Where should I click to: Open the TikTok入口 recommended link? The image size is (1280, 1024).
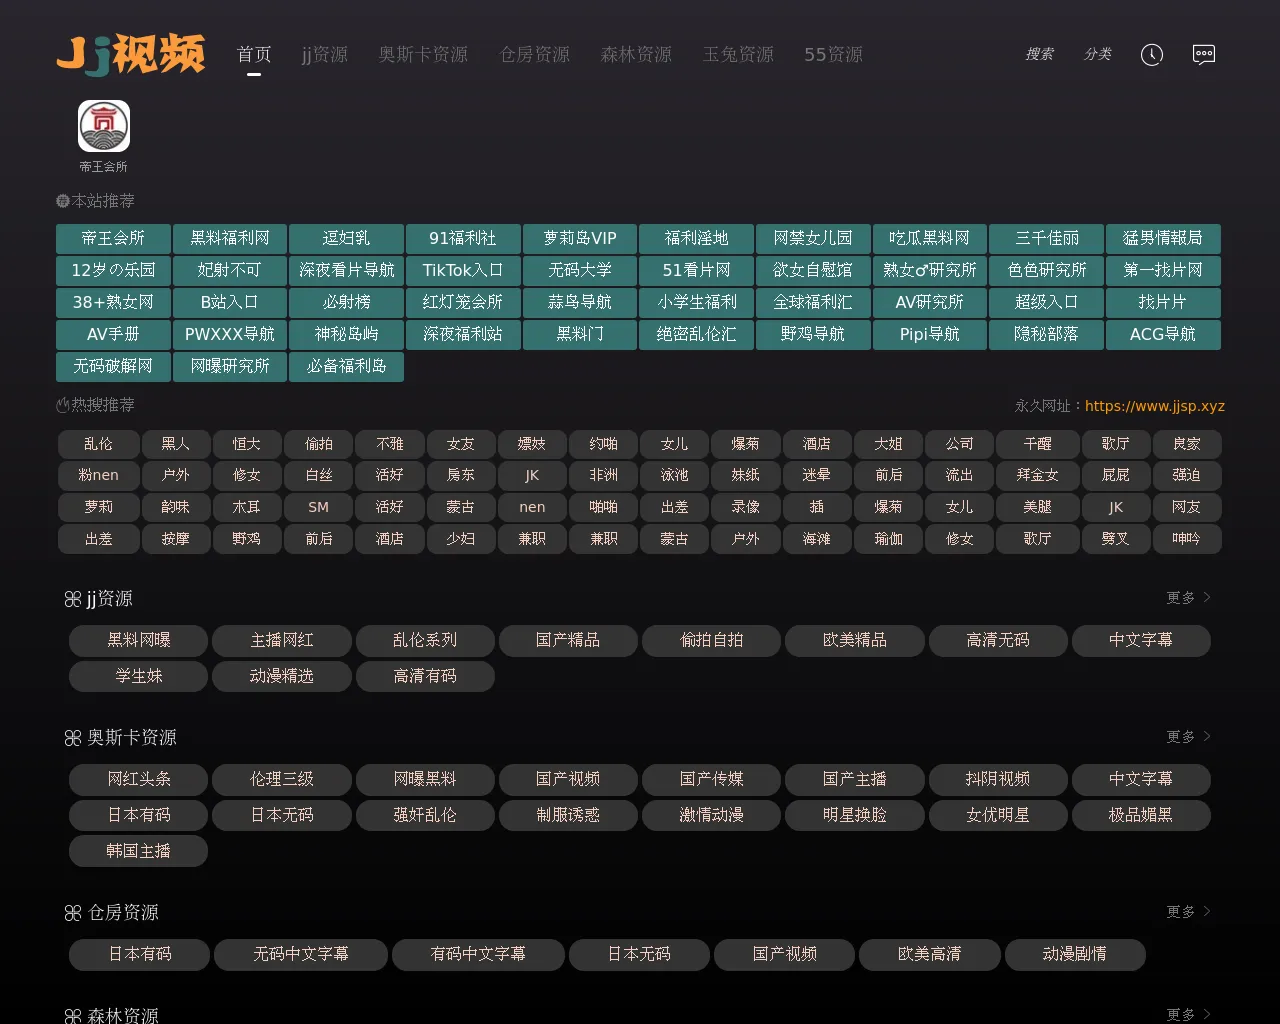[x=463, y=270]
